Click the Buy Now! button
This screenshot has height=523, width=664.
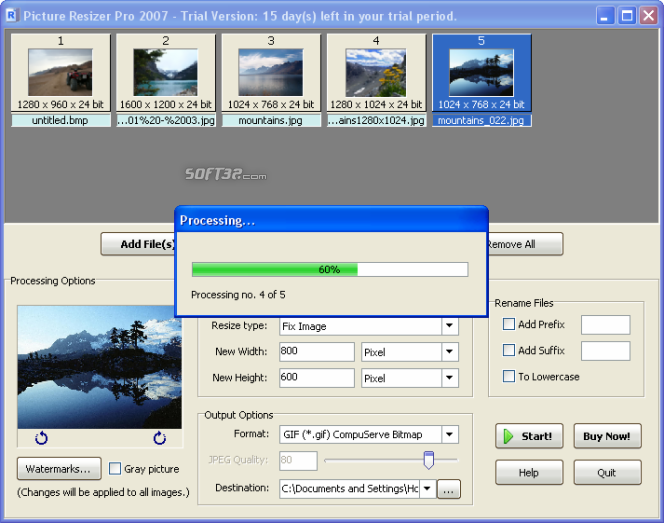coord(607,436)
